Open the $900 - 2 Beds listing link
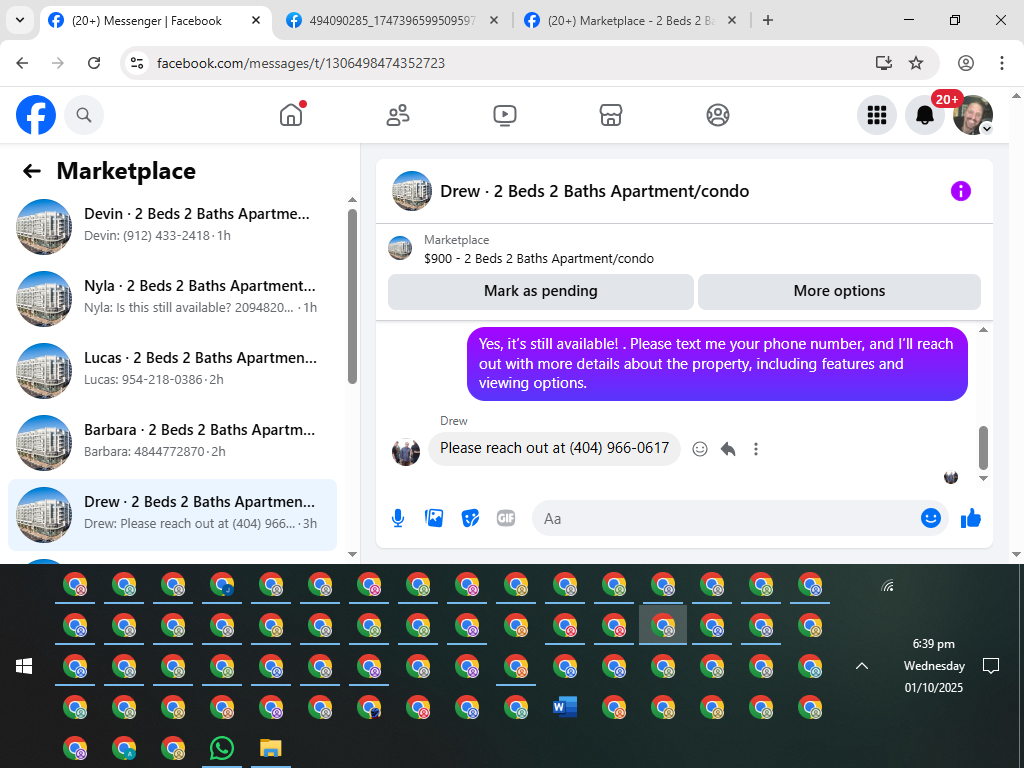The height and width of the screenshot is (768, 1024). 539,259
